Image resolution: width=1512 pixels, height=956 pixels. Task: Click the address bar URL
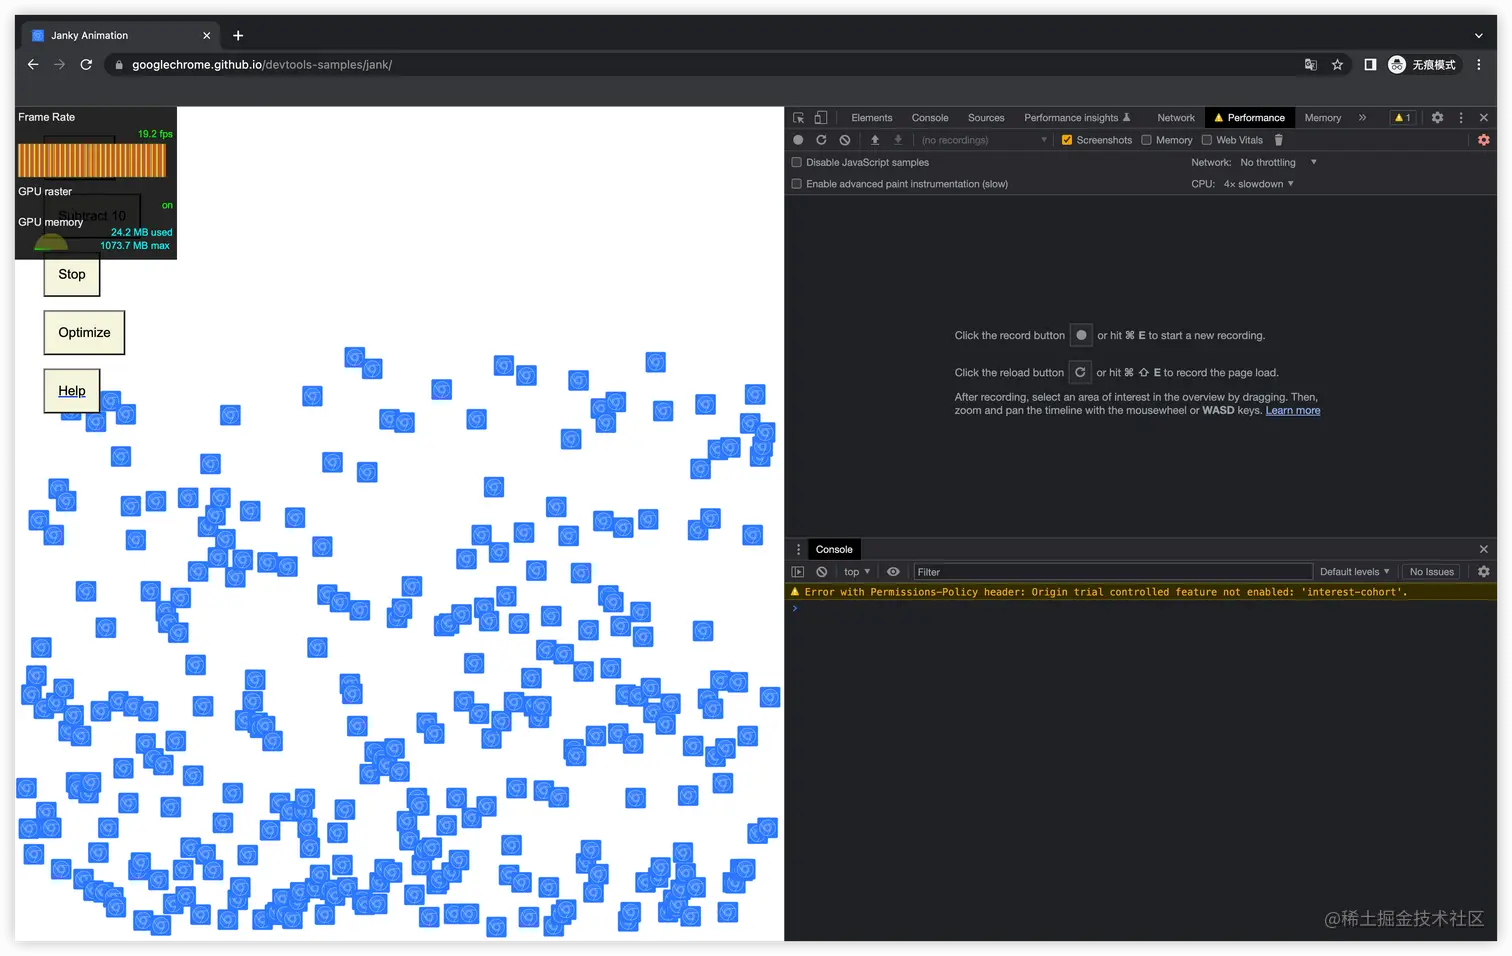[262, 65]
